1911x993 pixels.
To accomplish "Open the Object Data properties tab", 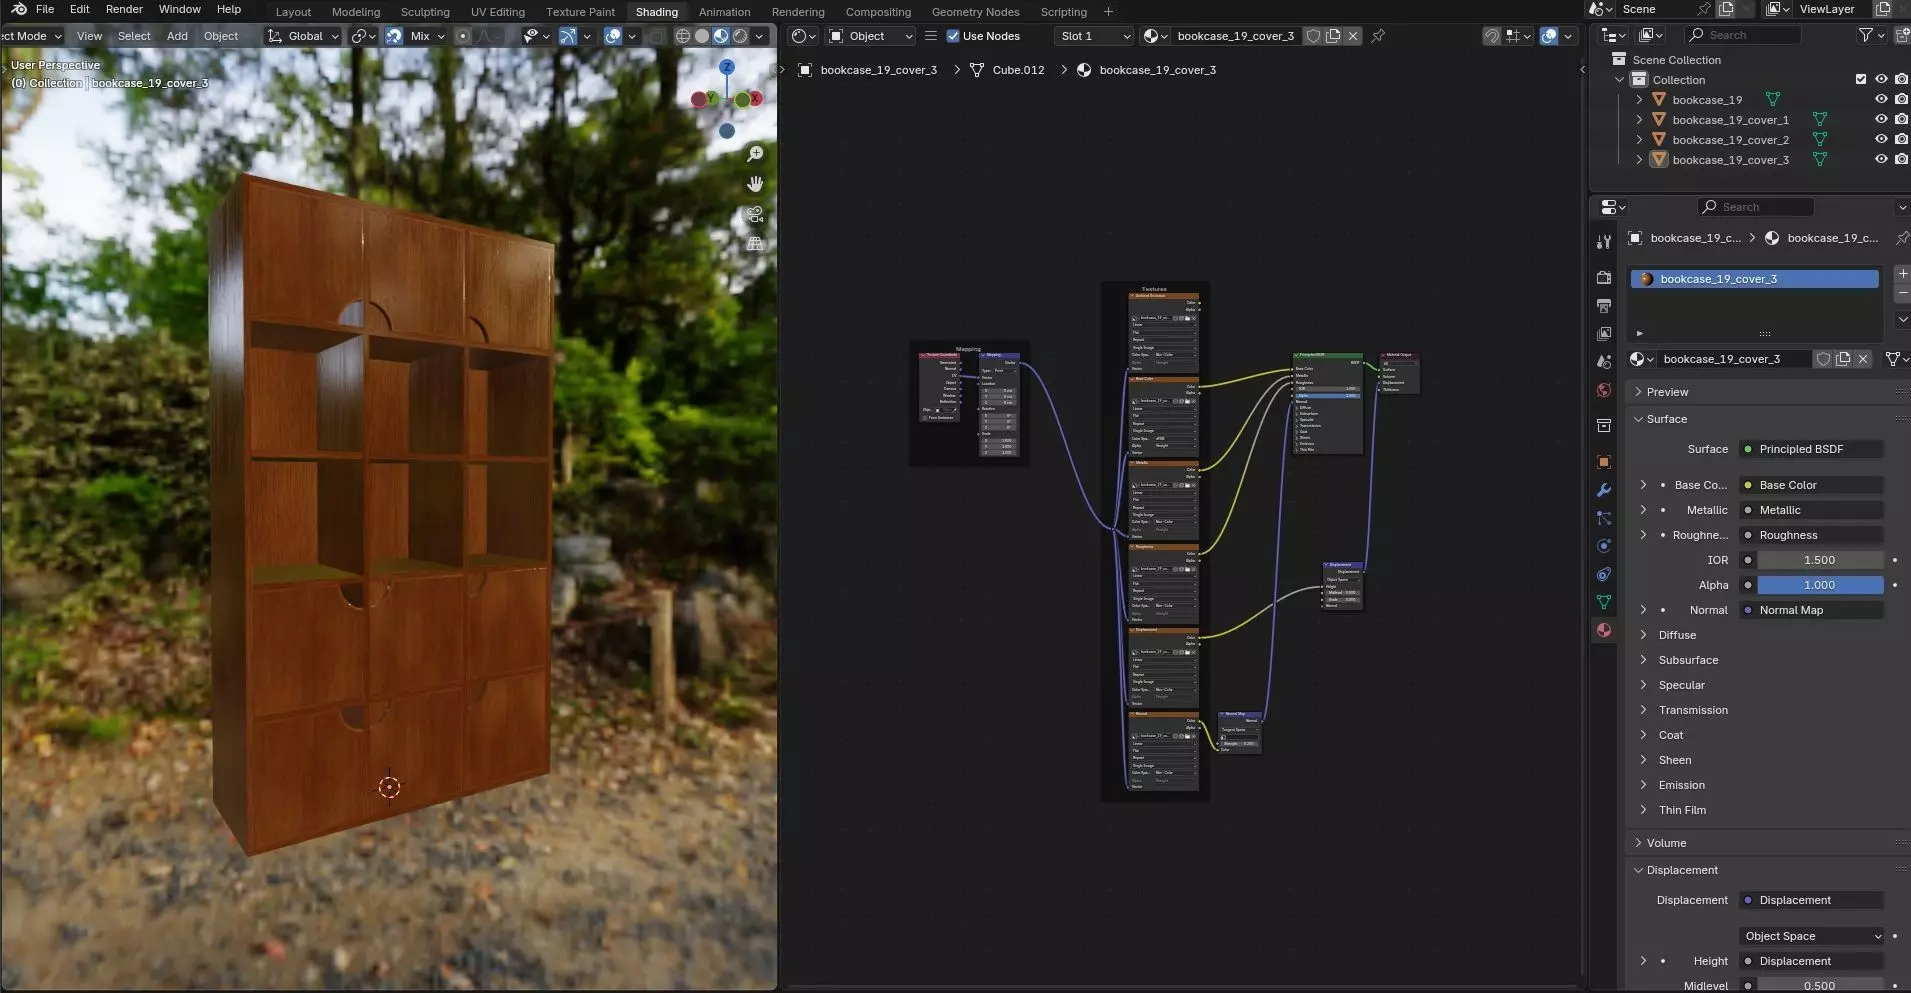I will [1604, 602].
